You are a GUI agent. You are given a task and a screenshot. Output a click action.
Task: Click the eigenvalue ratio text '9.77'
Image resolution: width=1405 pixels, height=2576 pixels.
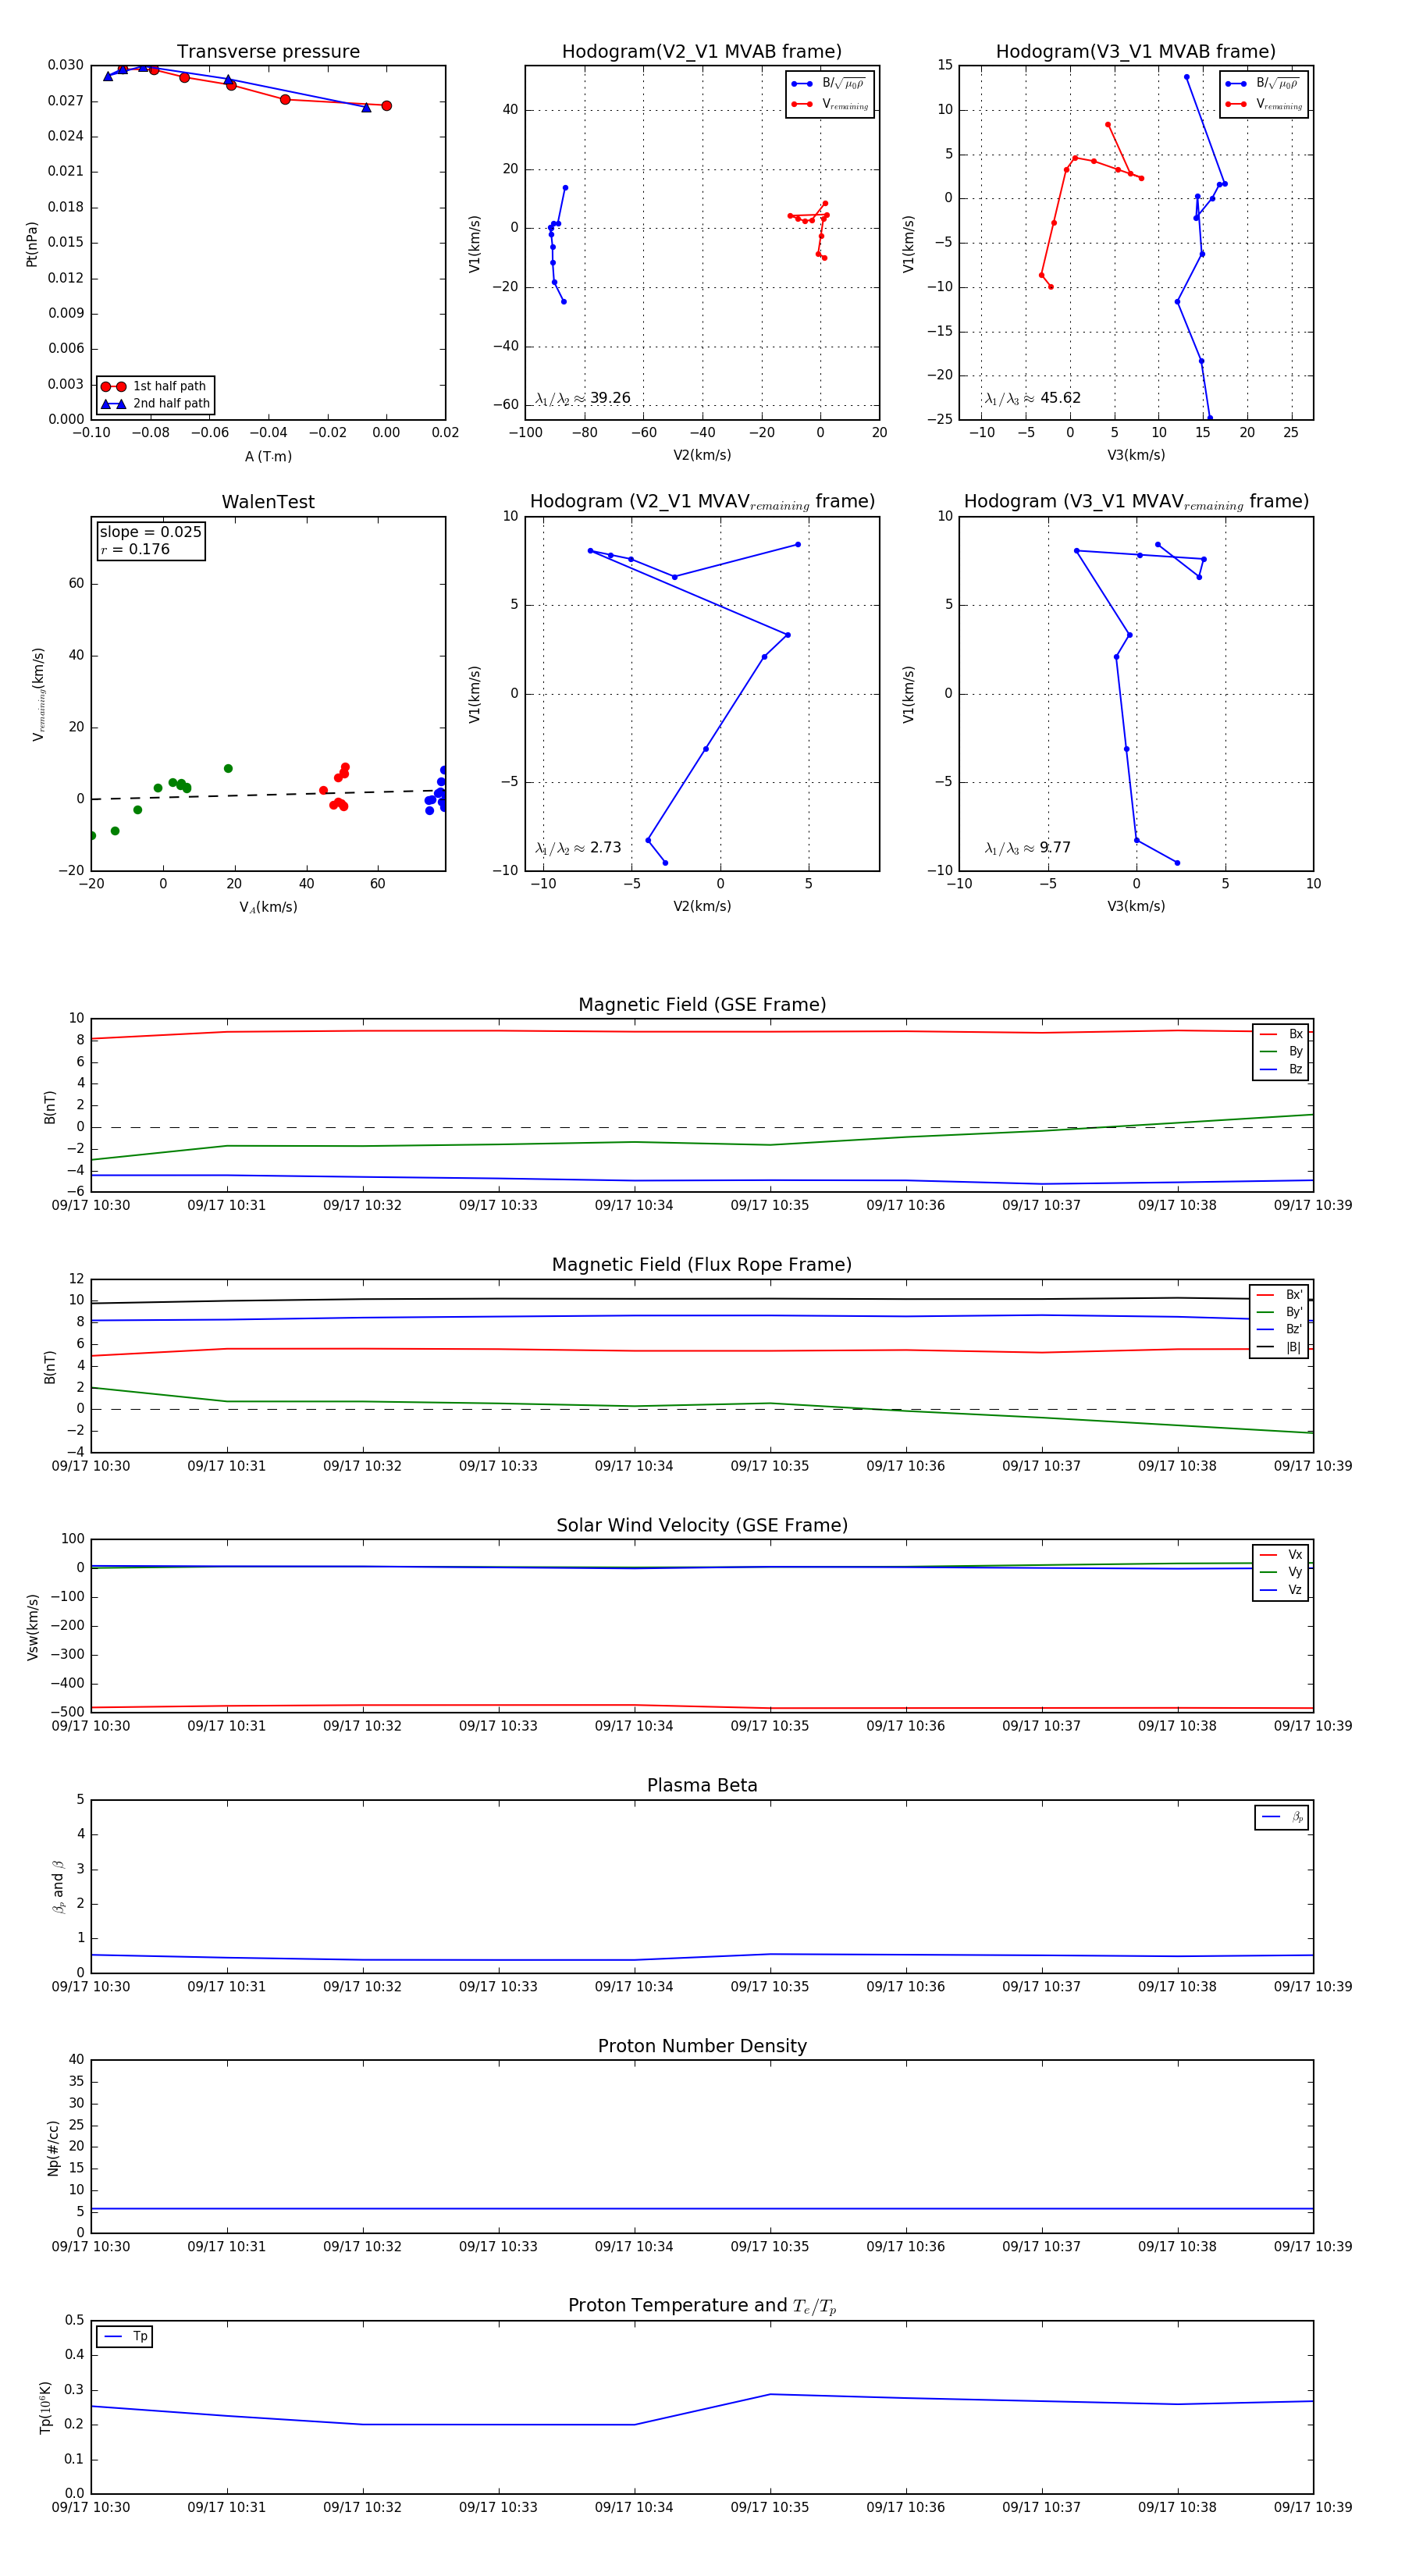(x=1055, y=848)
